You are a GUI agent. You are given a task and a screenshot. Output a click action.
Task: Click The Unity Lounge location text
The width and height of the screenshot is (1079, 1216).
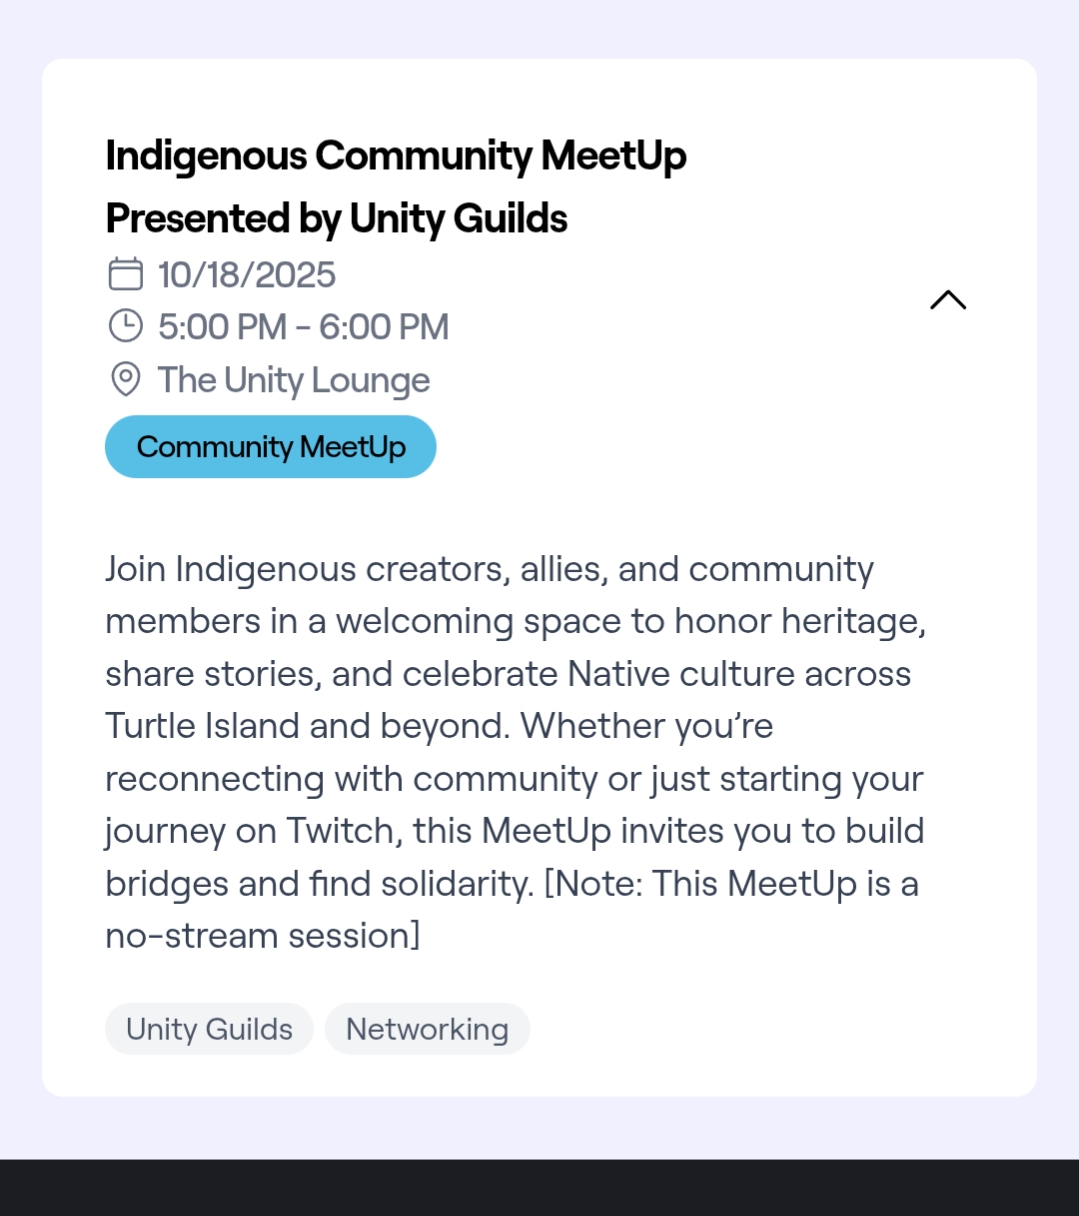293,380
